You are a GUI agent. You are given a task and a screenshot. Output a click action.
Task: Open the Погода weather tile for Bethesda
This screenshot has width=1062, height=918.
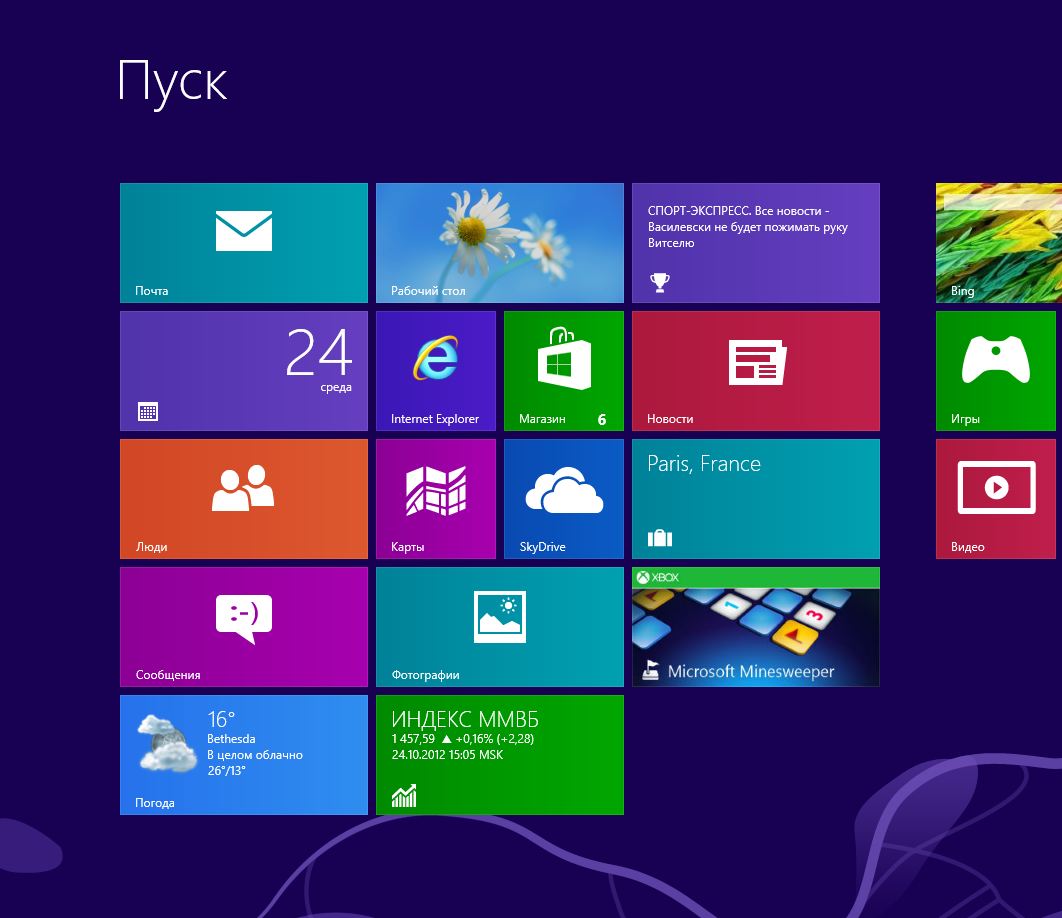[x=244, y=755]
